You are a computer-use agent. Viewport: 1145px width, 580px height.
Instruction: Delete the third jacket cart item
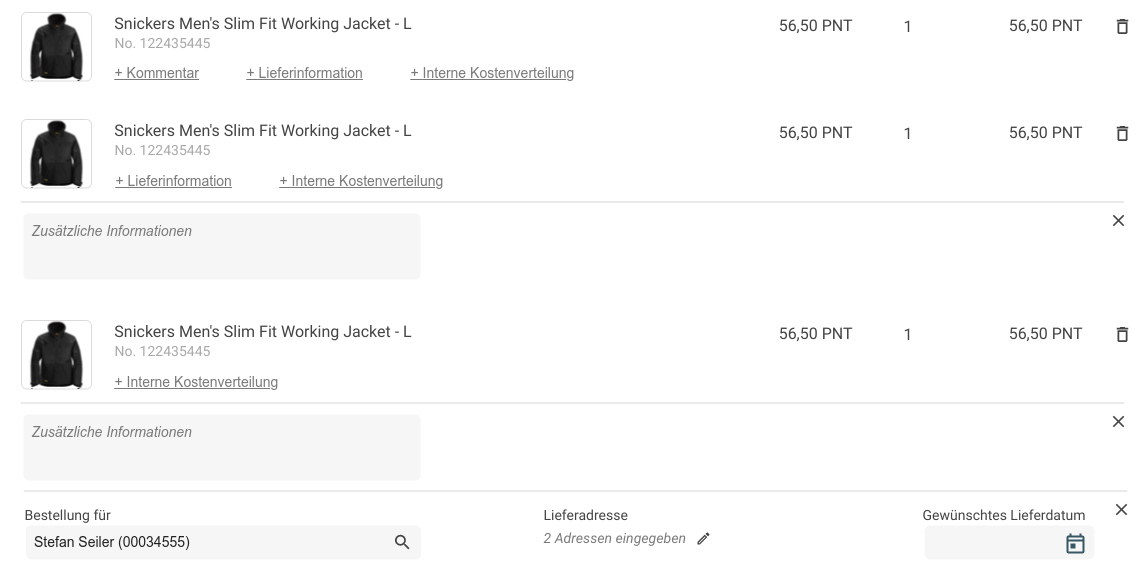(x=1122, y=335)
